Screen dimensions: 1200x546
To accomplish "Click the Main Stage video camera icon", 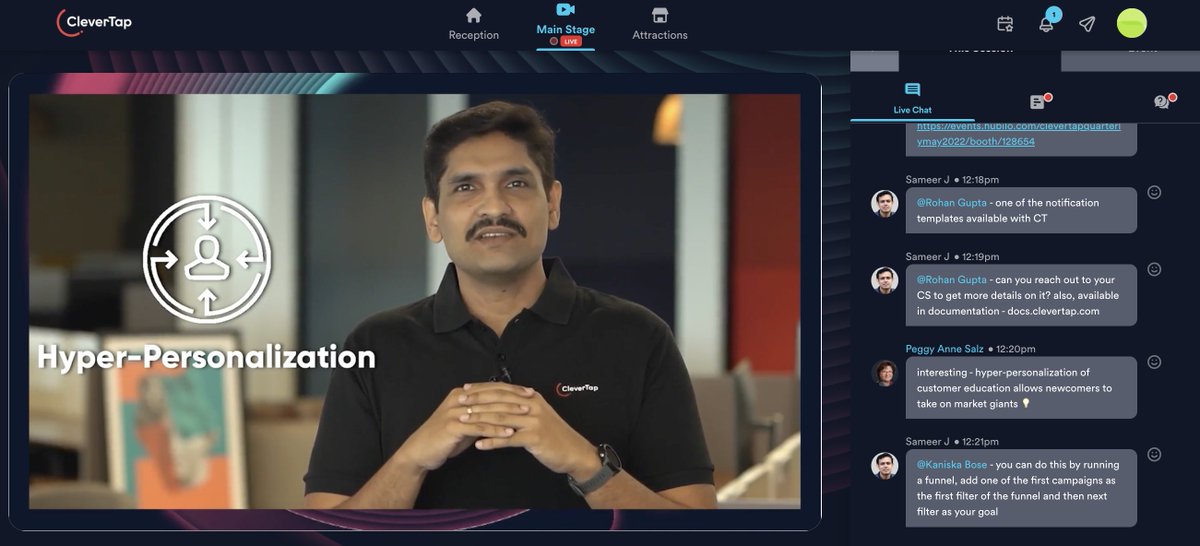I will (566, 10).
